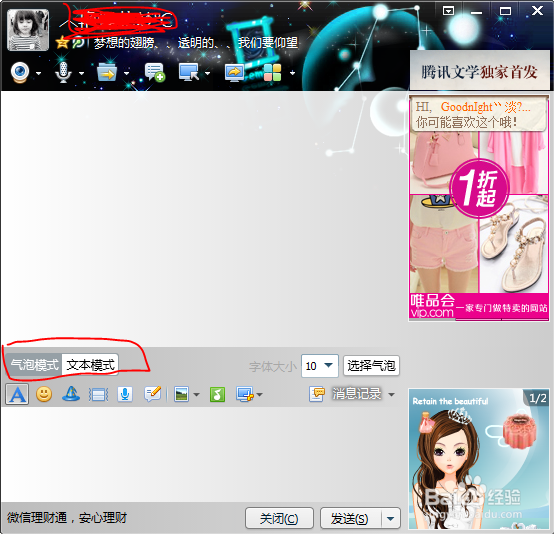Image resolution: width=554 pixels, height=534 pixels.
Task: Open remote desktop icon
Action: [189, 72]
